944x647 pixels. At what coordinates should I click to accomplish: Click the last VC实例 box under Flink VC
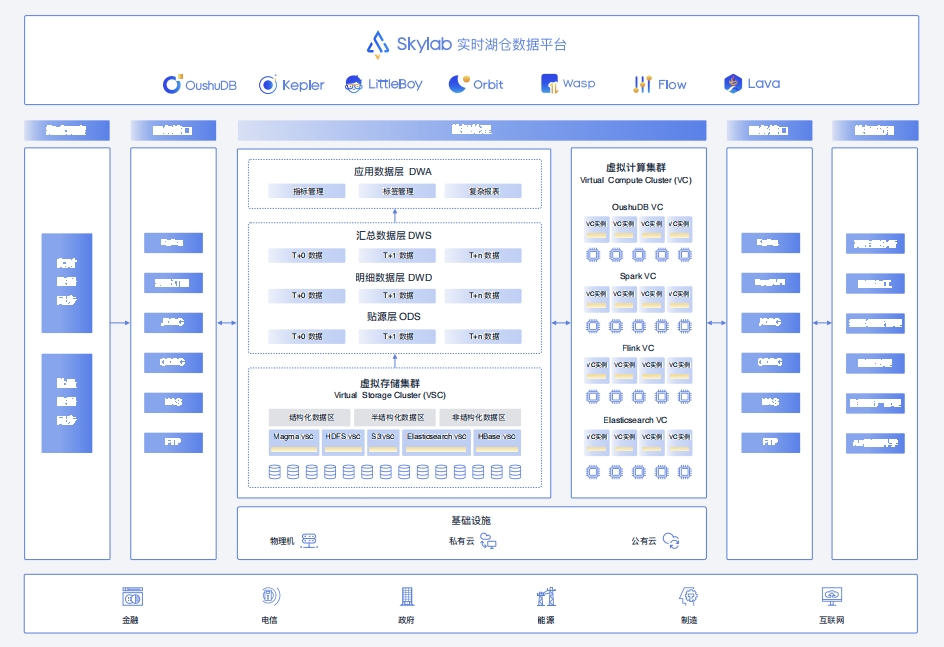point(680,371)
